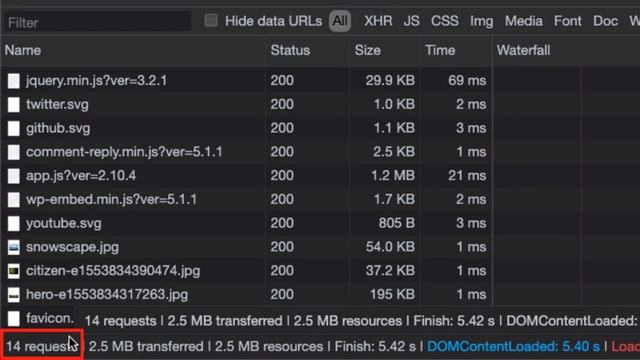
Task: Click the youtube.svg file icon
Action: [13, 223]
